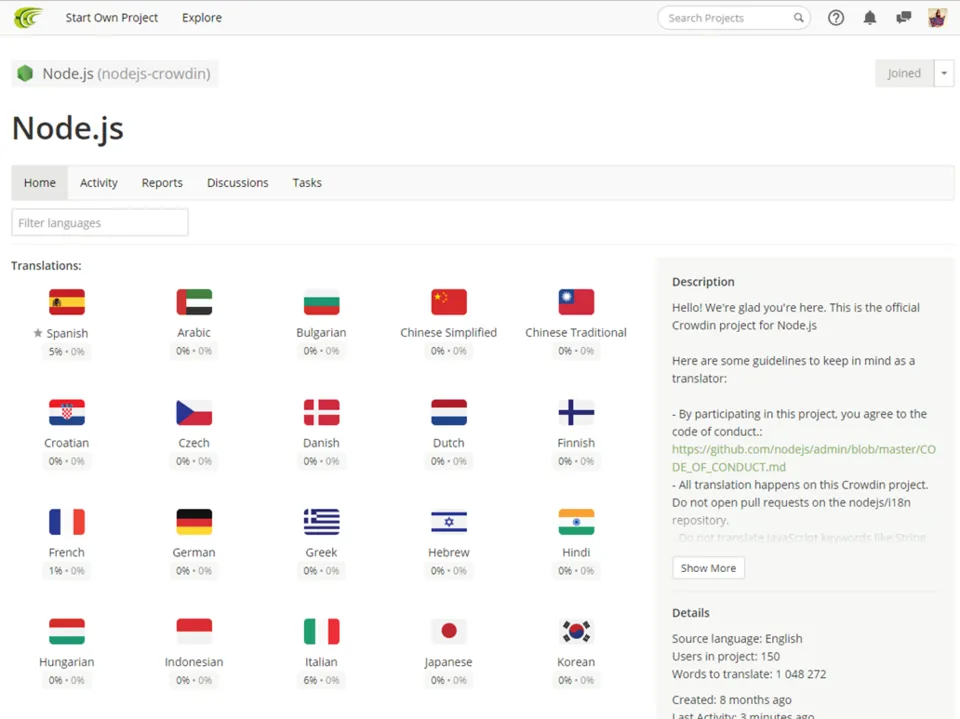This screenshot has height=719, width=960.
Task: Open the help question mark icon
Action: pos(836,18)
